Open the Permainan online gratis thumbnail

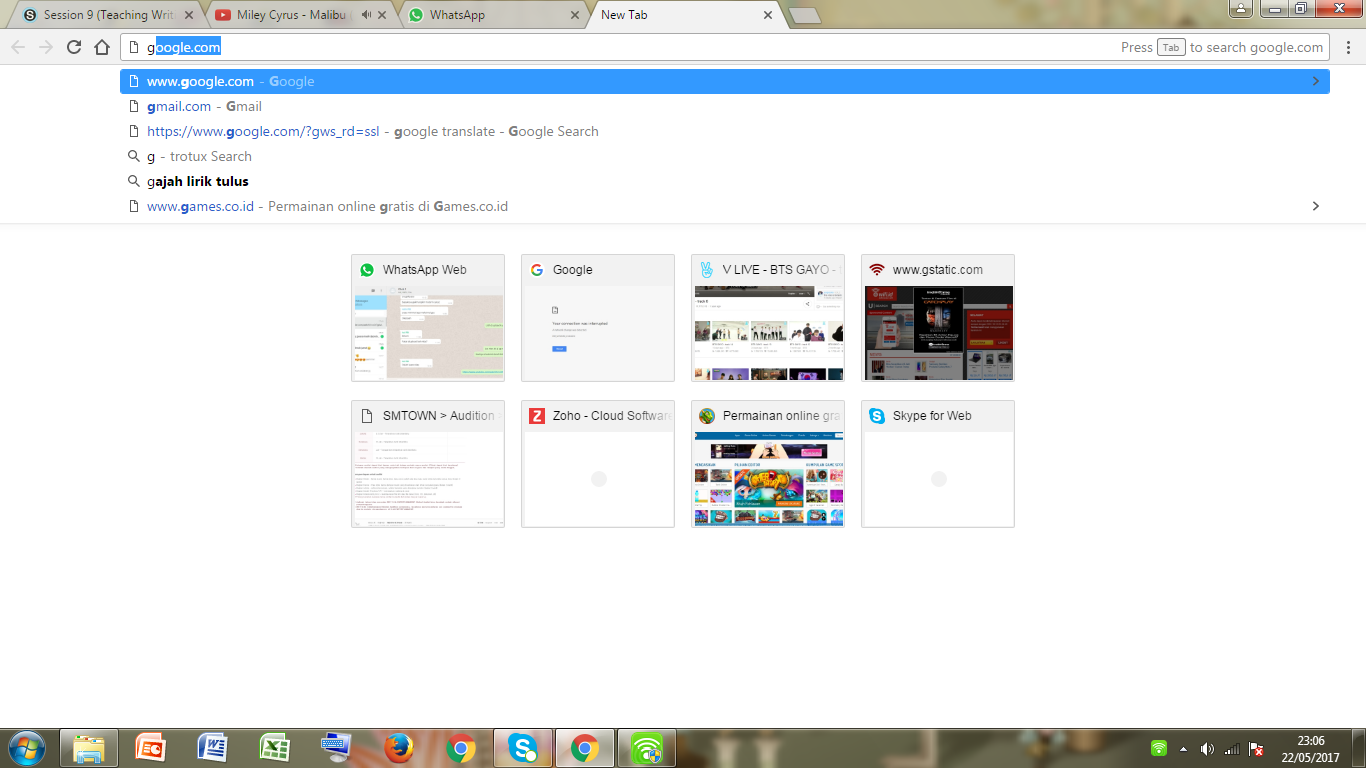(768, 464)
